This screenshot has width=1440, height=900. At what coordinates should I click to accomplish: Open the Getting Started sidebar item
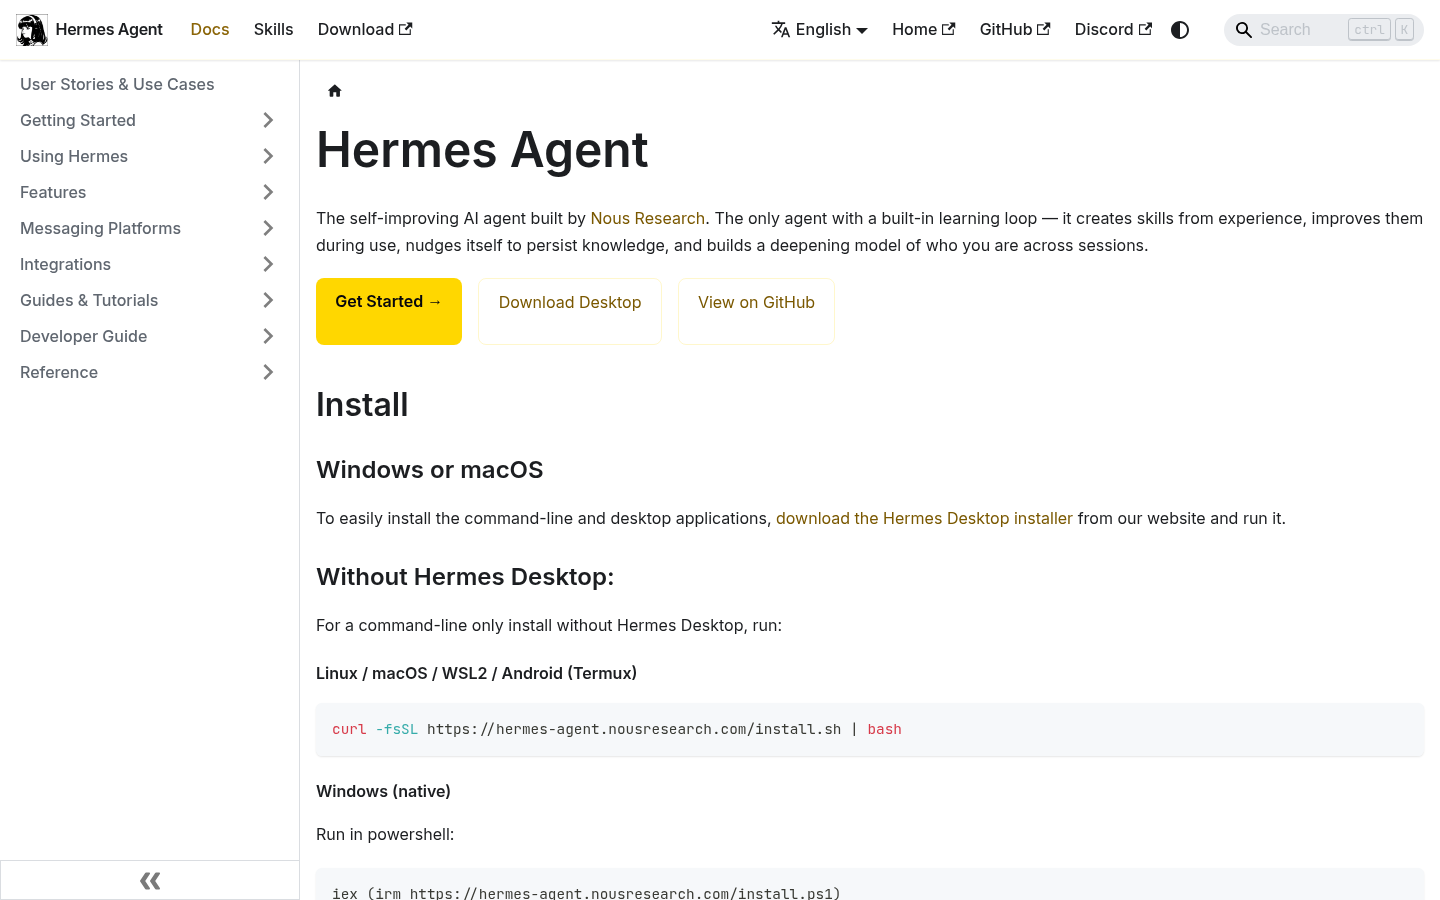78,120
